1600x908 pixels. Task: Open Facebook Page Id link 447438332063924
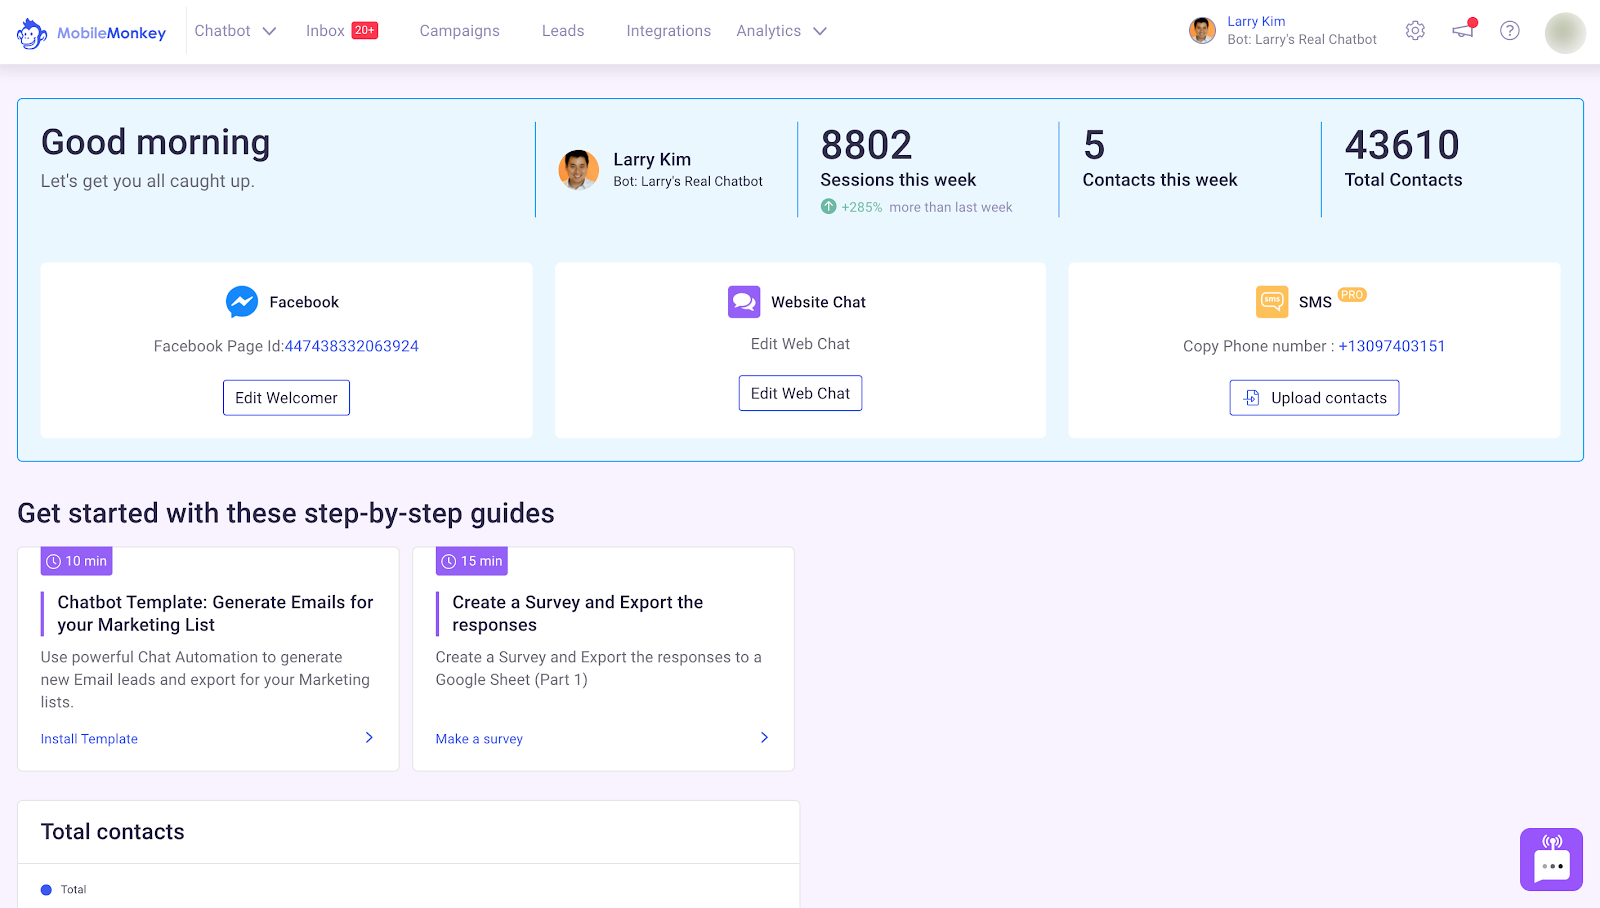[352, 346]
